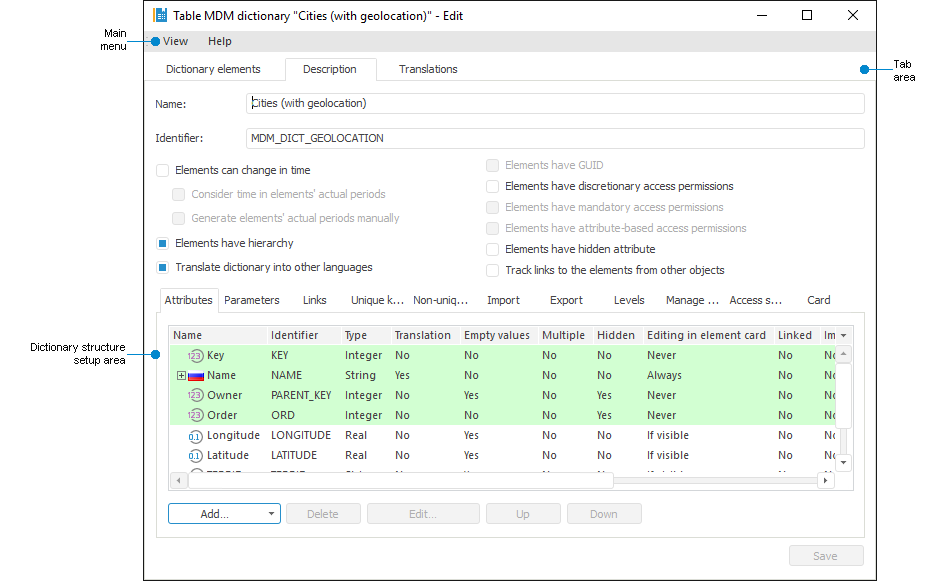Screen dimensions: 937x581
Task: Click the Russian flag icon on the Name row
Action: tap(194, 375)
